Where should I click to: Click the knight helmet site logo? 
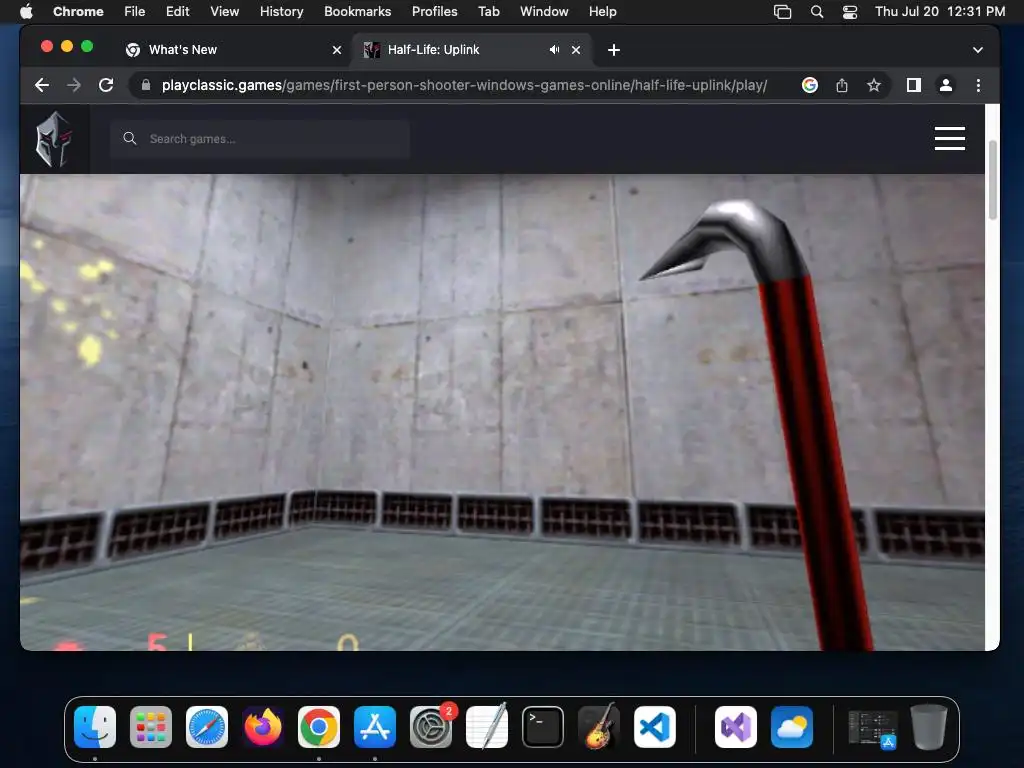point(54,139)
